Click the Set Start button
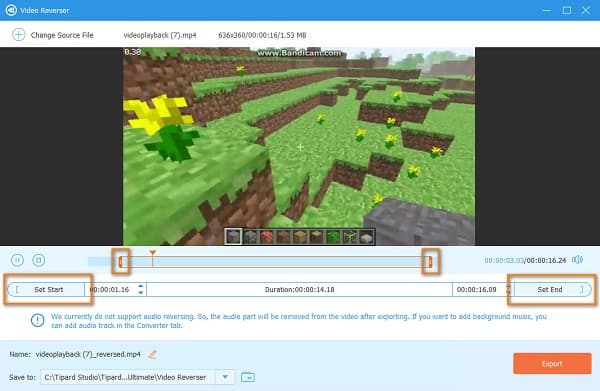This screenshot has width=600, height=391. (x=46, y=290)
